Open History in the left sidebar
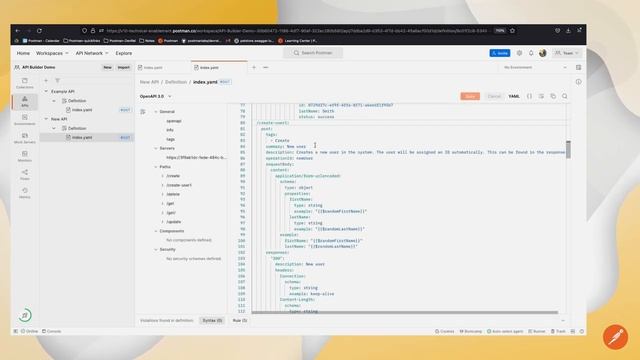Image resolution: width=640 pixels, height=360 pixels. (24, 193)
